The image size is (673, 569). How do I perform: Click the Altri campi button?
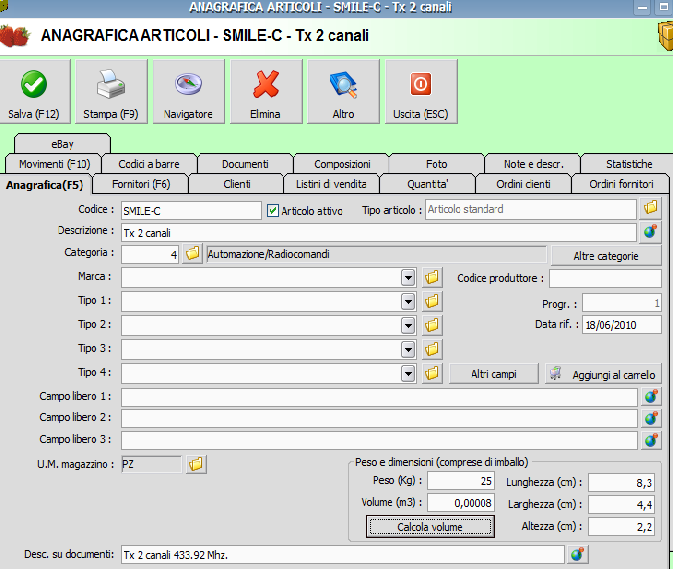[x=494, y=374]
